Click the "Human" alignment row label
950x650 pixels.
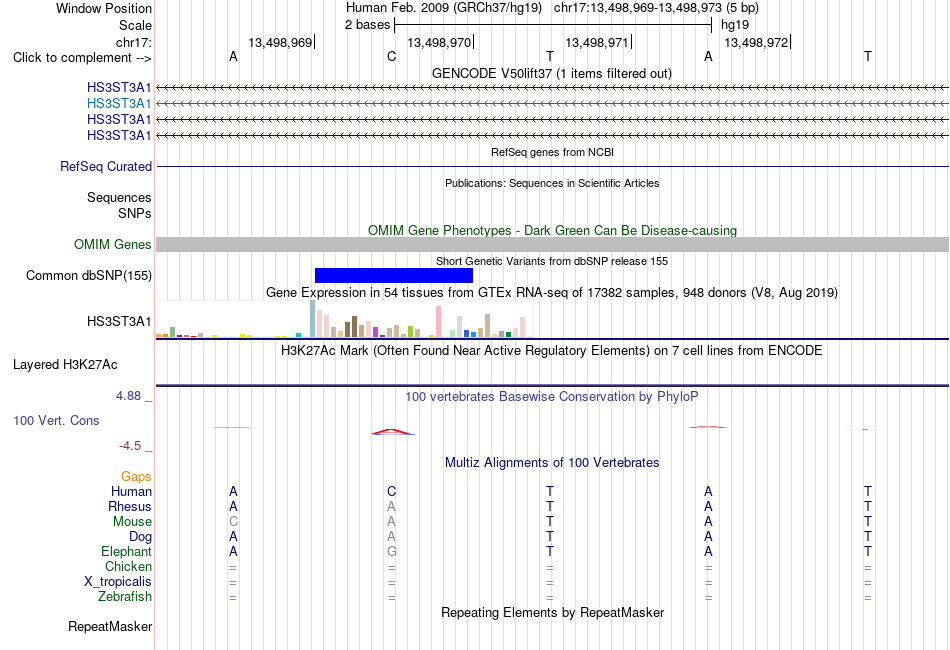[x=131, y=491]
